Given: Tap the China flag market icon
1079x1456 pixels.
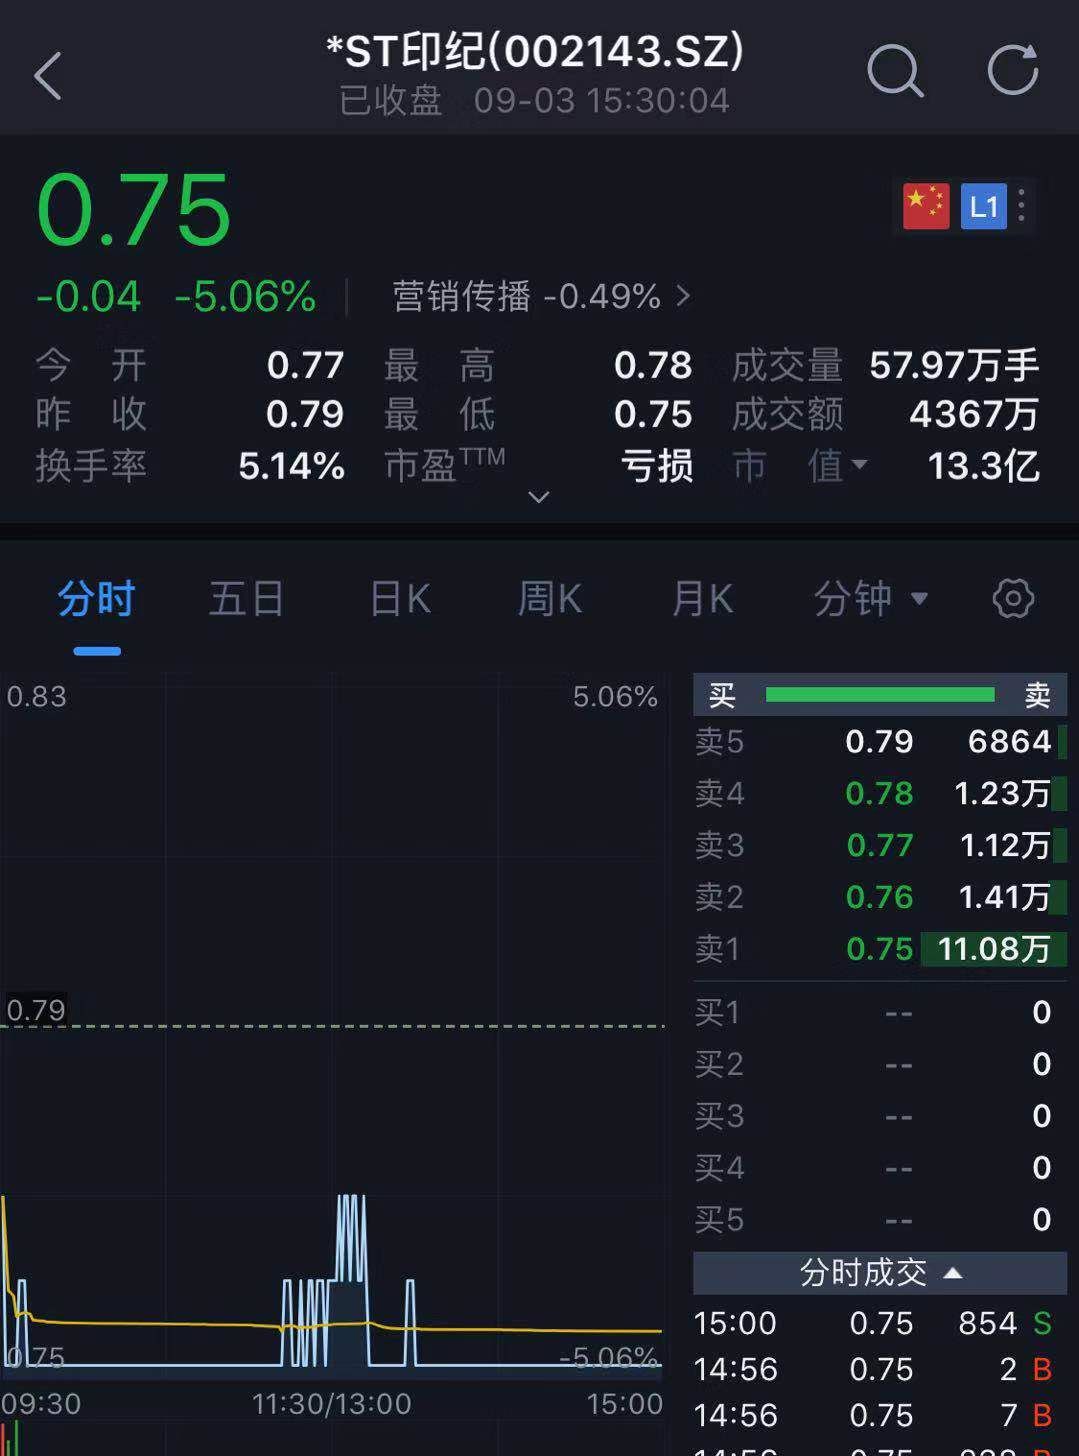Looking at the screenshot, I should click(926, 206).
